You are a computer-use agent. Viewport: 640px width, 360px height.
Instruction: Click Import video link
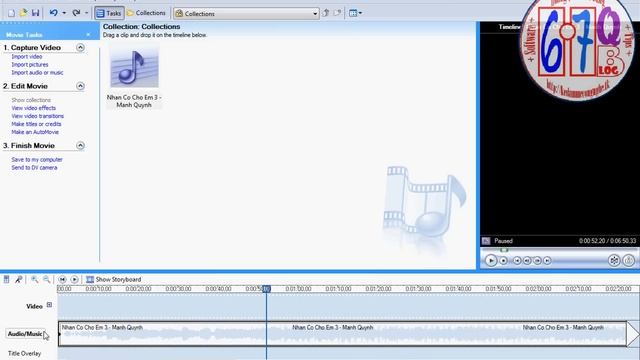pos(27,57)
